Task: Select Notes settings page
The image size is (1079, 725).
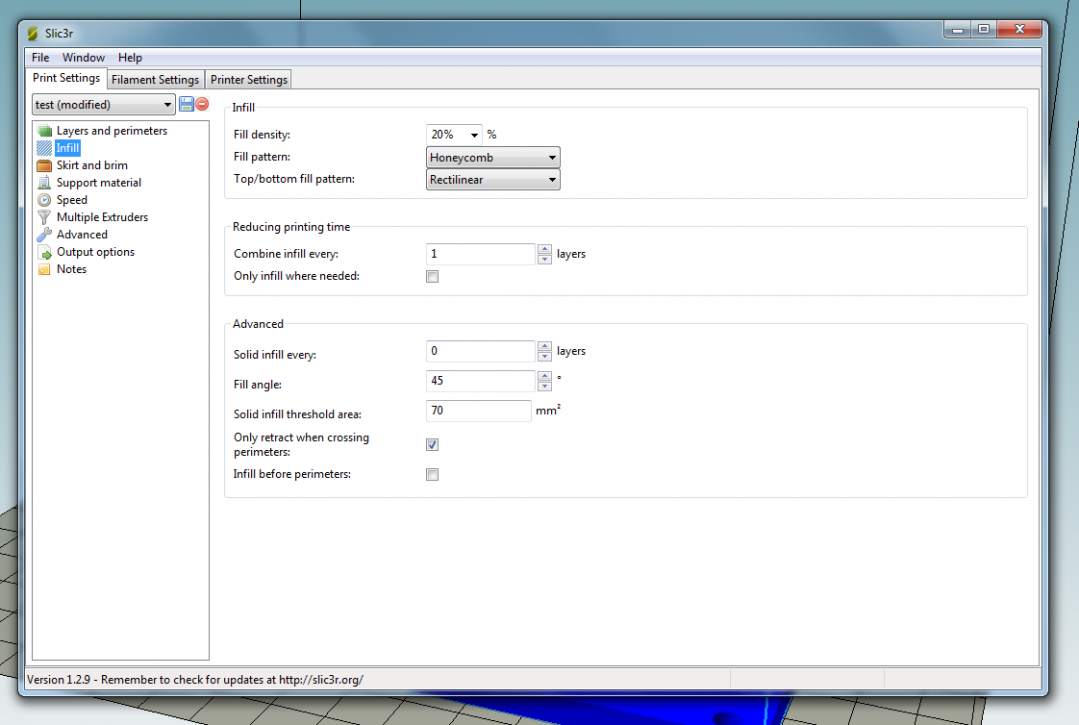Action: [72, 269]
